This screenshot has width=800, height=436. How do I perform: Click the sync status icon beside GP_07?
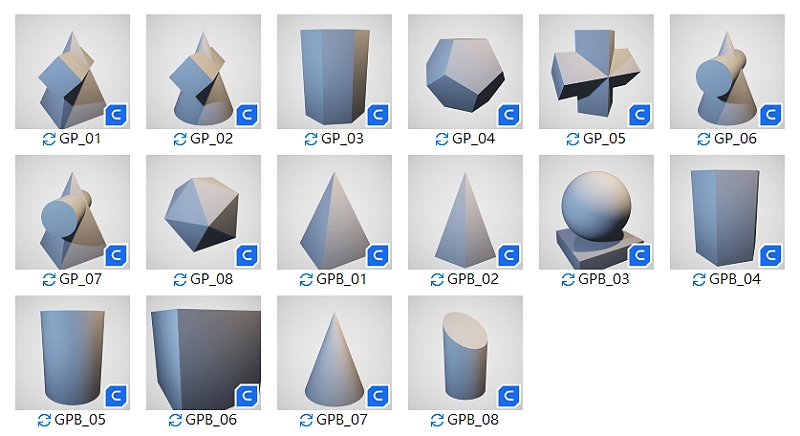click(49, 279)
